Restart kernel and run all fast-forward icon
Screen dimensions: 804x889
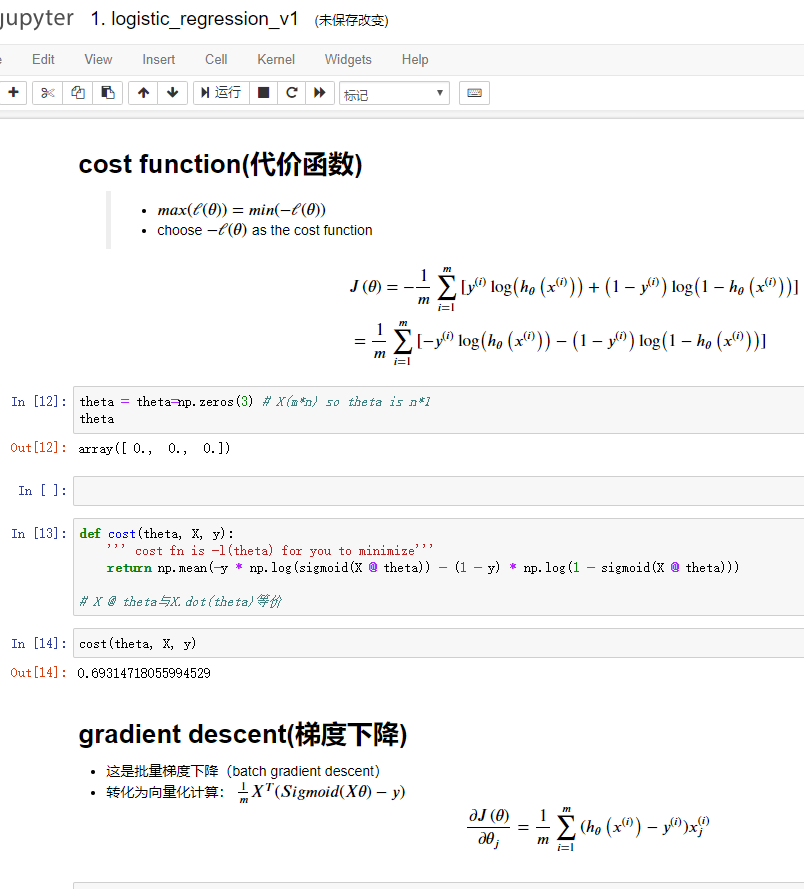[320, 93]
